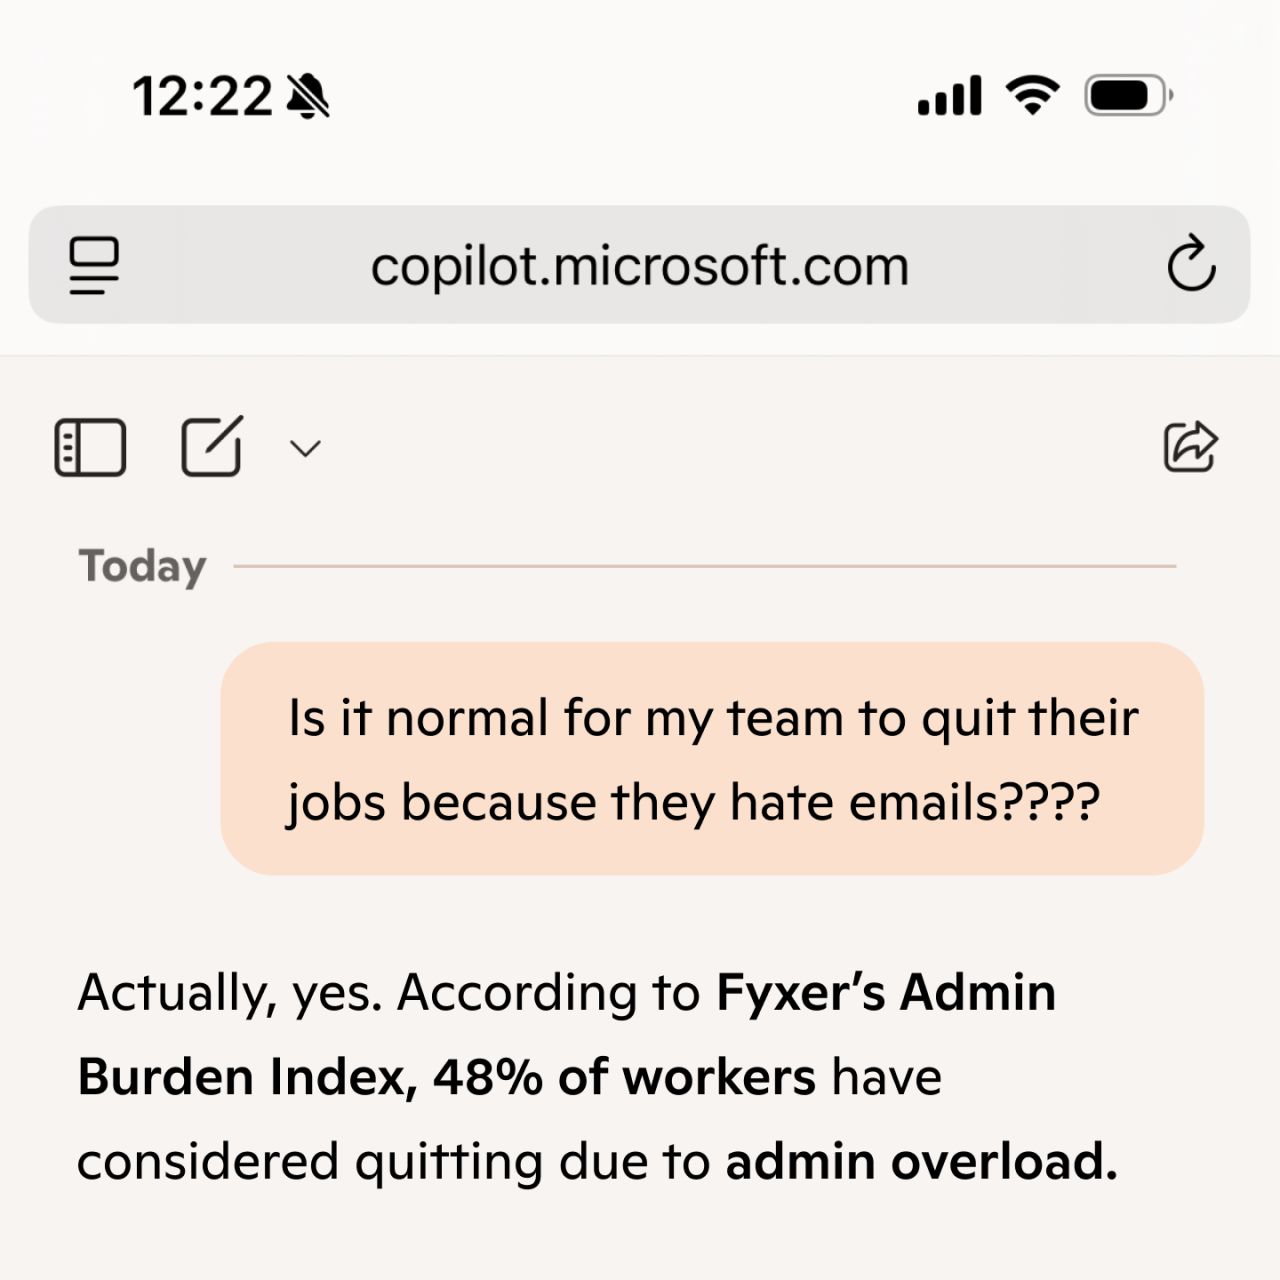Tap the battery indicator

pyautogui.click(x=1127, y=96)
